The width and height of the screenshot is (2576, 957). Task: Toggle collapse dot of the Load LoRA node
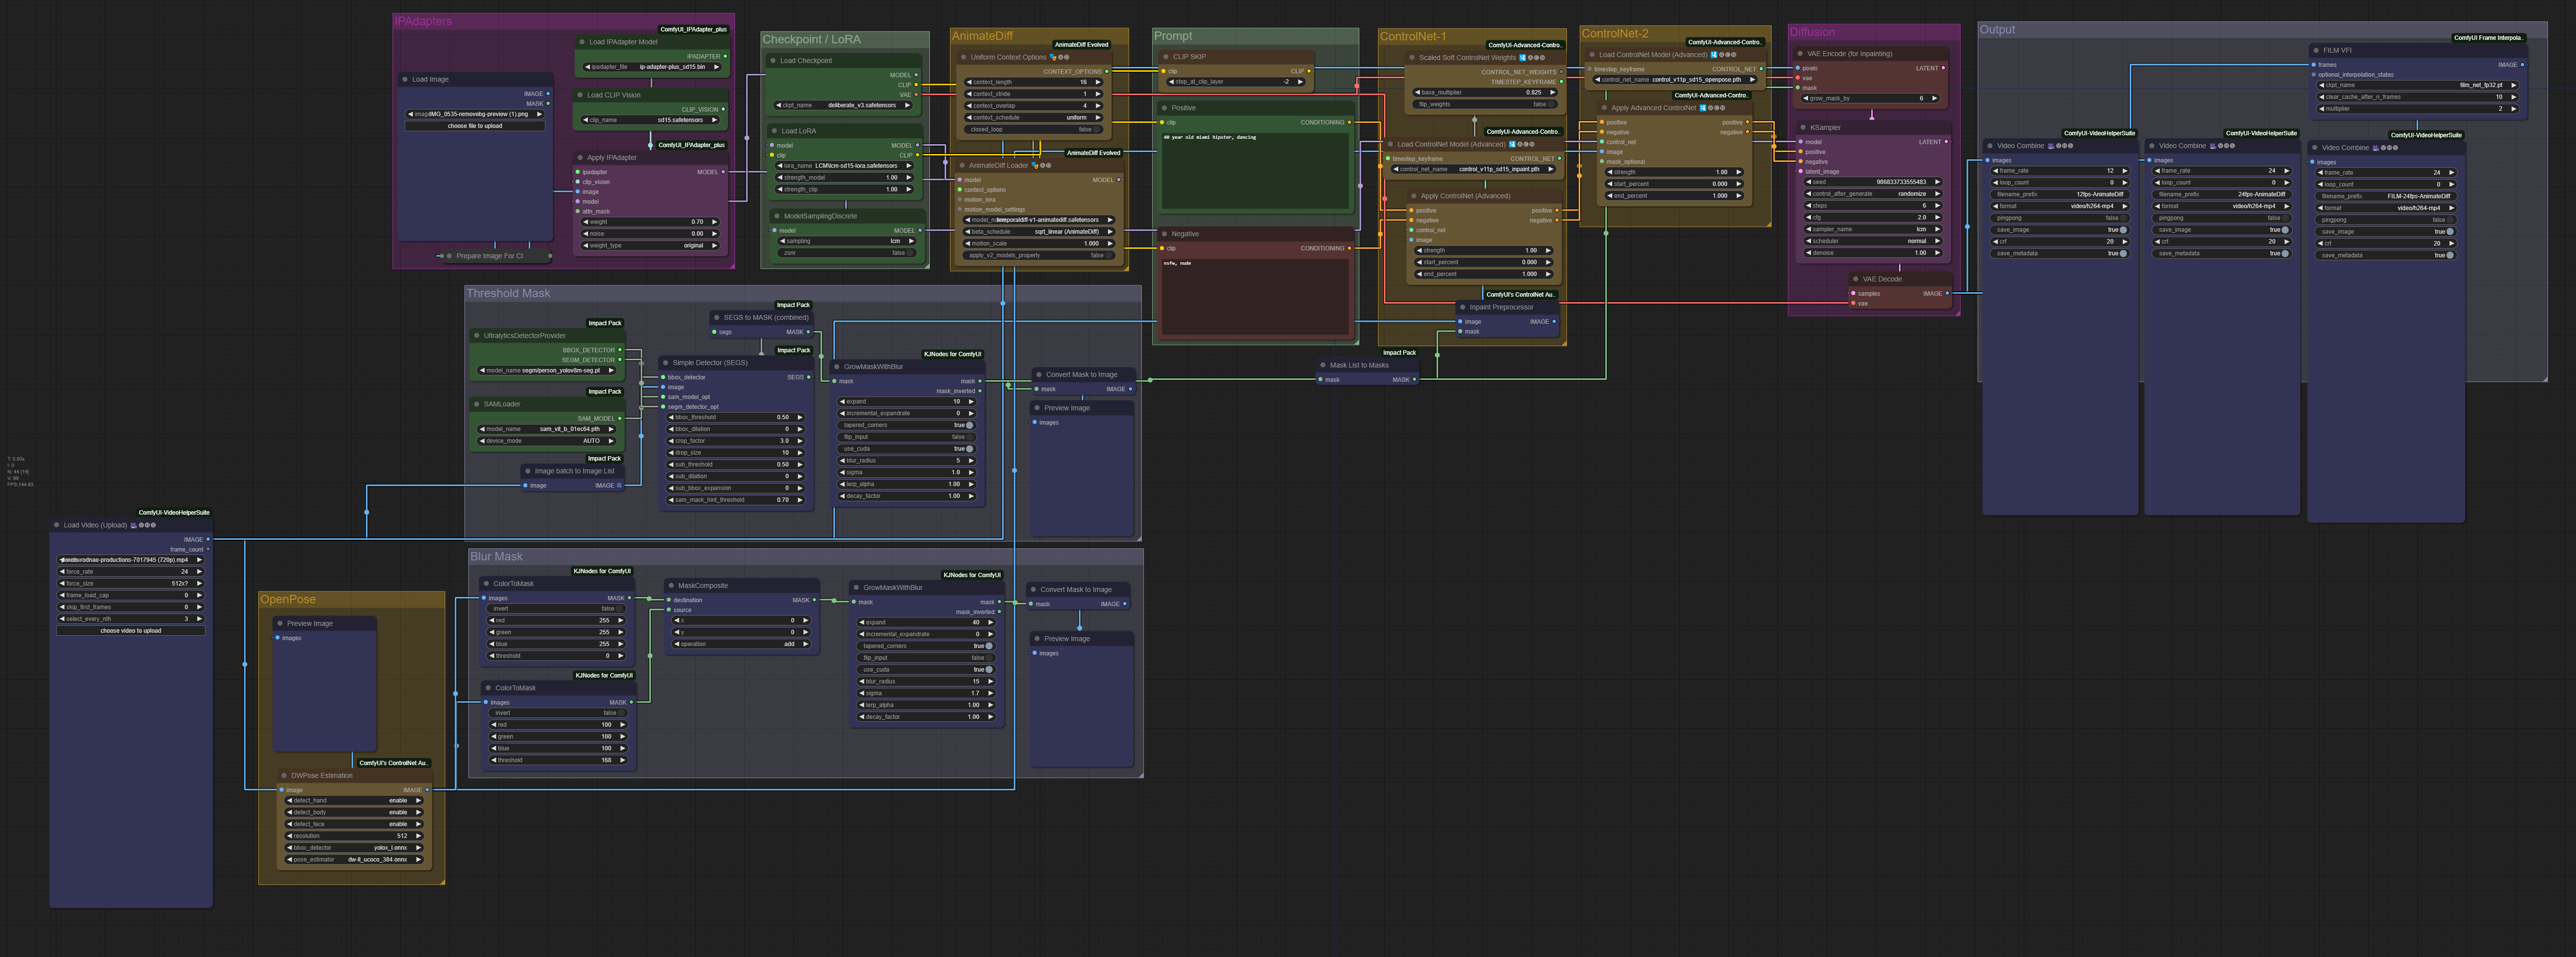774,130
